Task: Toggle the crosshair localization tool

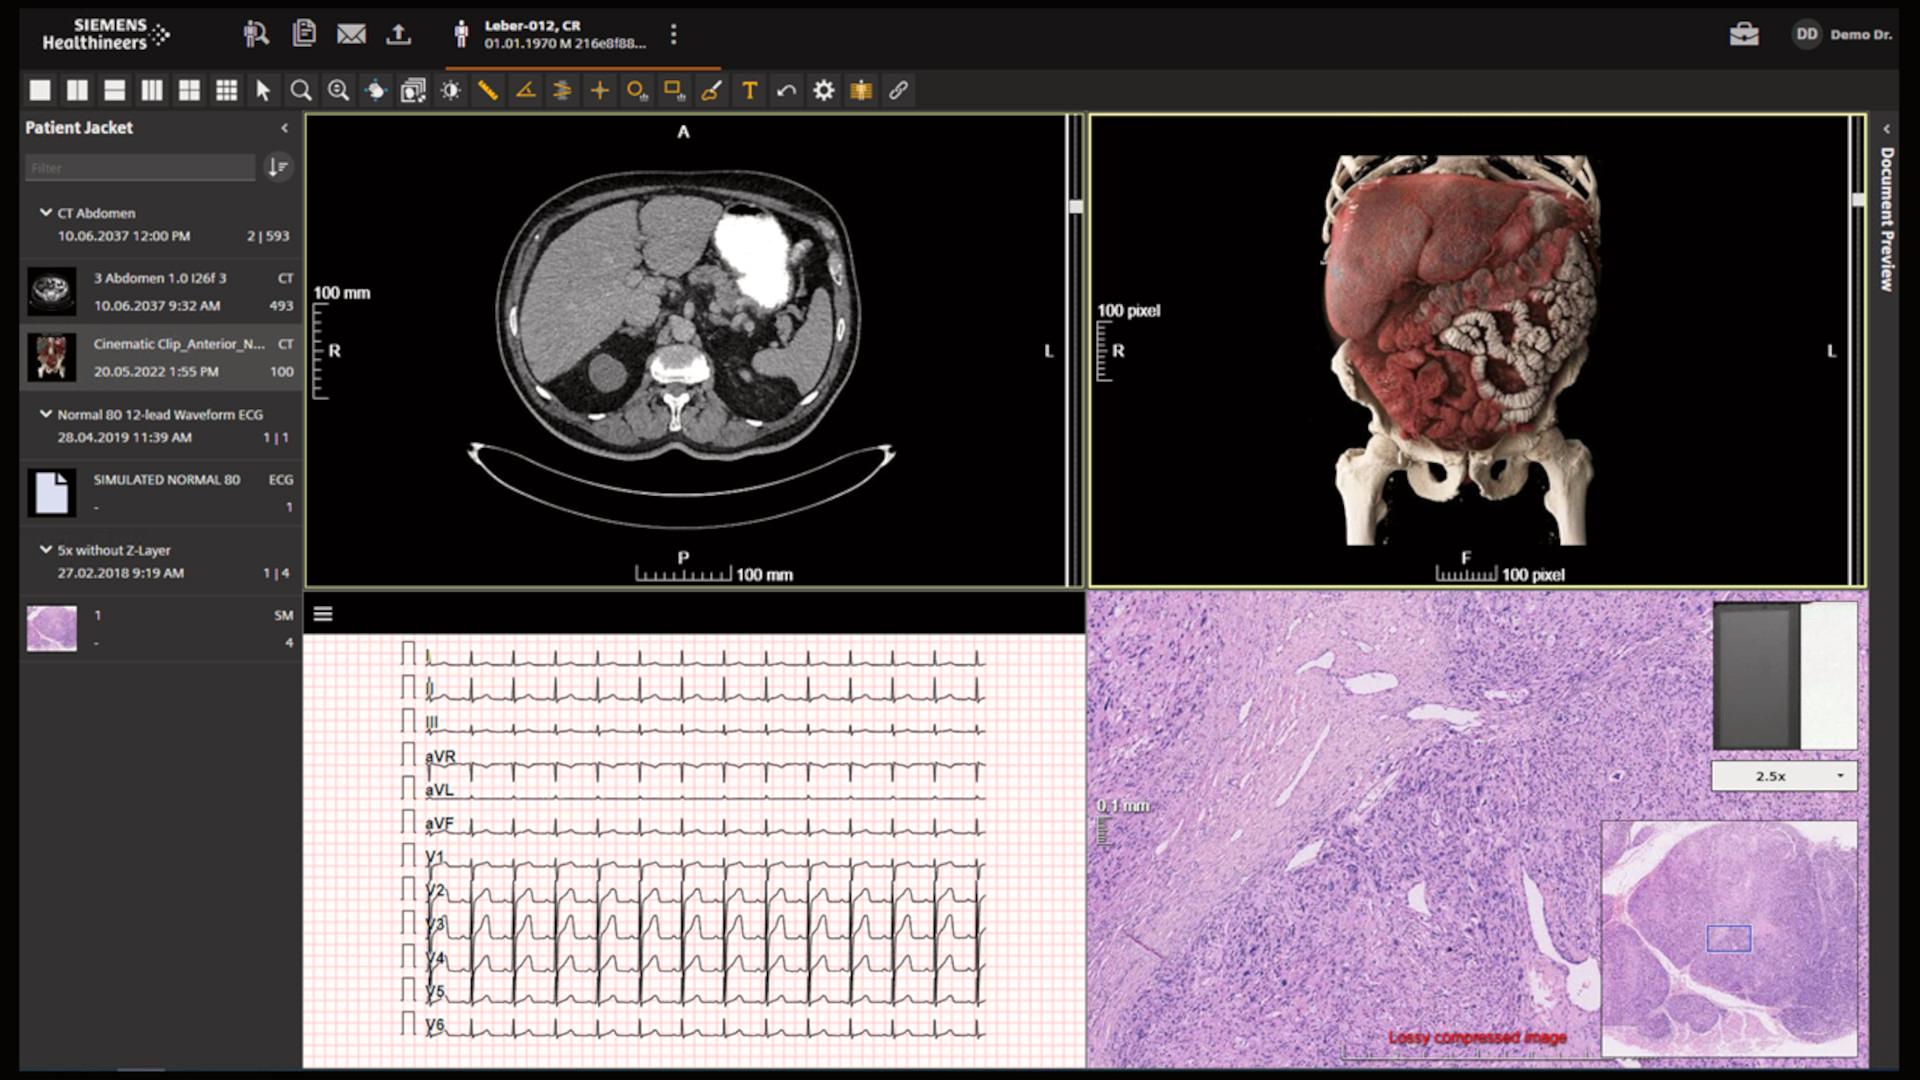Action: pos(600,90)
